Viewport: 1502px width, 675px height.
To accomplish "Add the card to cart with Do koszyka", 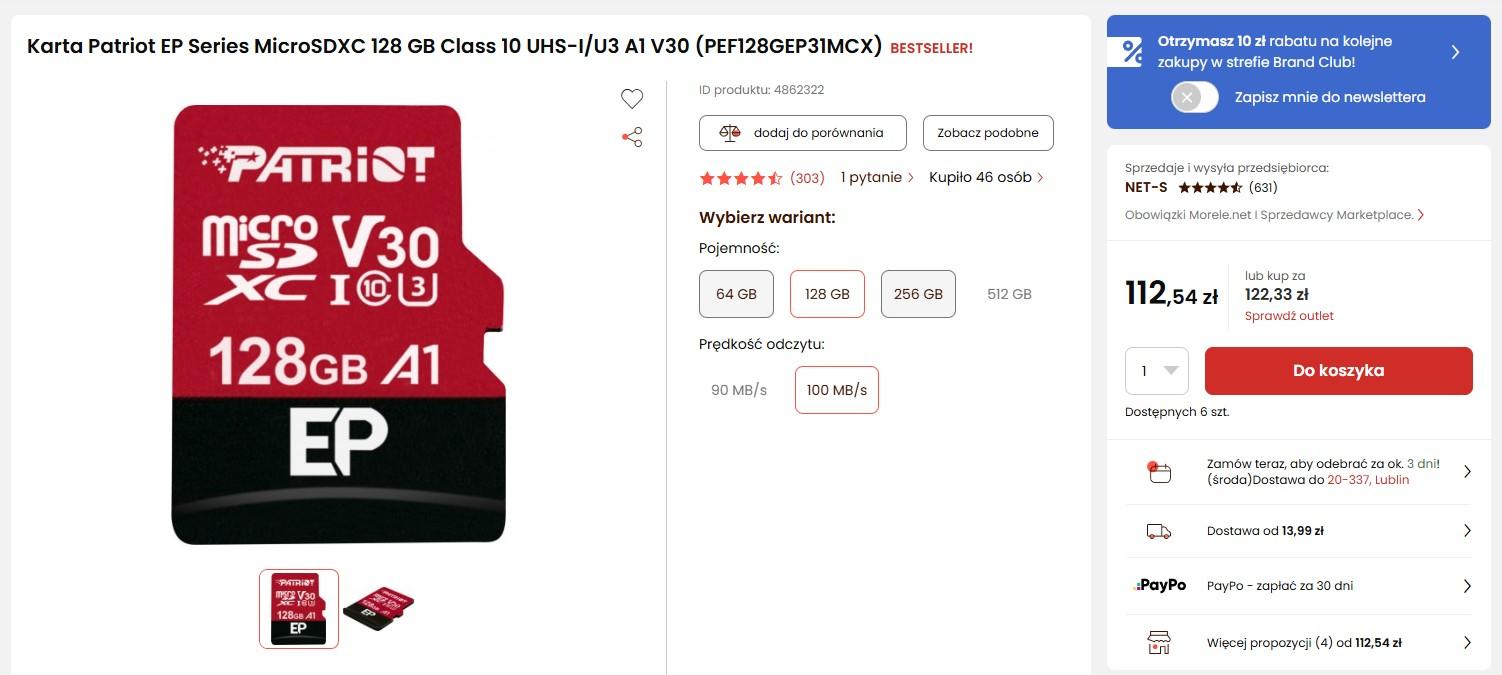I will click(x=1338, y=371).
